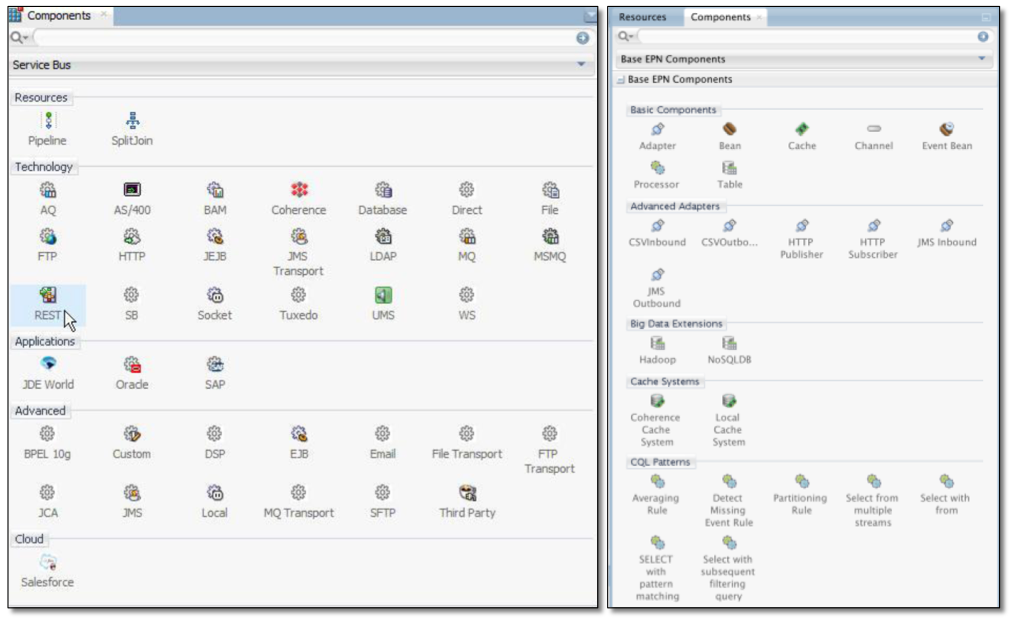The image size is (1013, 620).
Task: Select the SplitJoin resource icon
Action: click(132, 121)
